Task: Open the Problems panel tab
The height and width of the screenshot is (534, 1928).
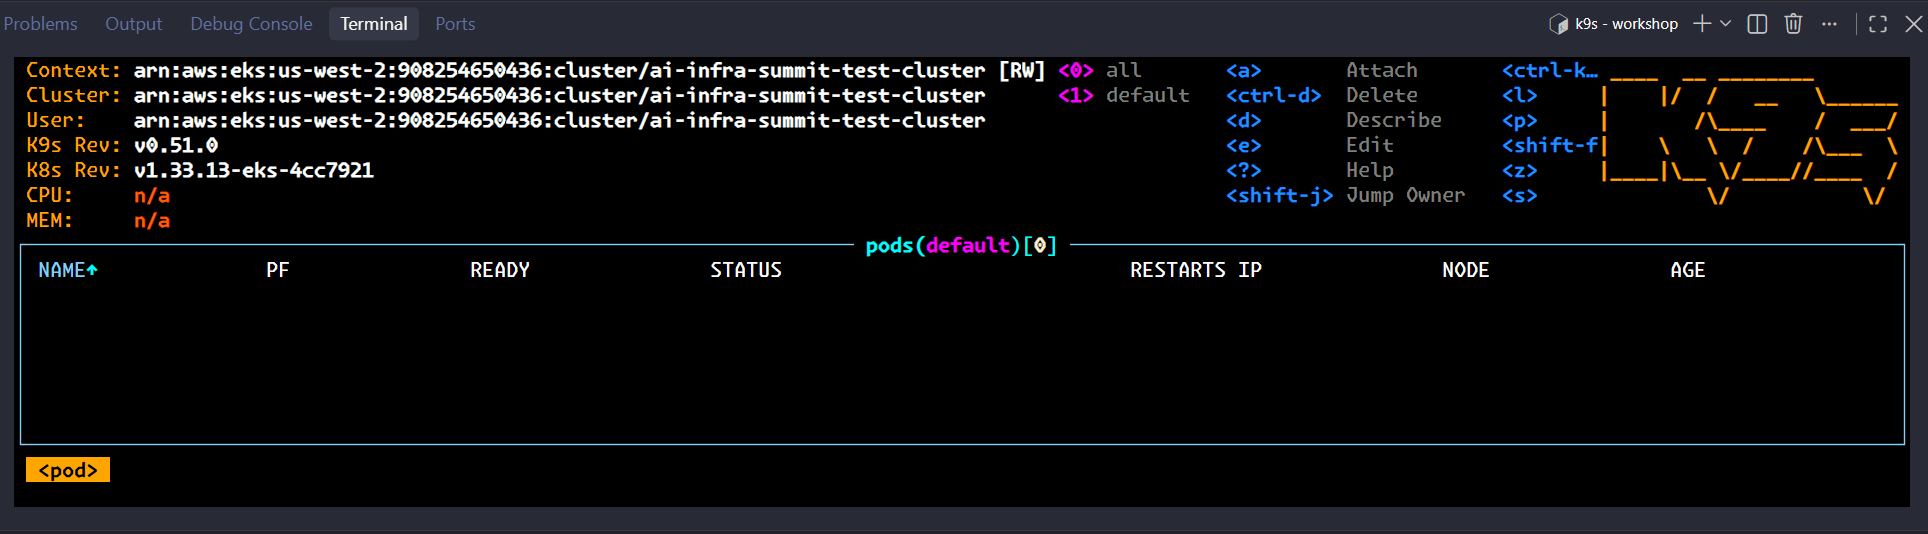Action: click(x=40, y=24)
